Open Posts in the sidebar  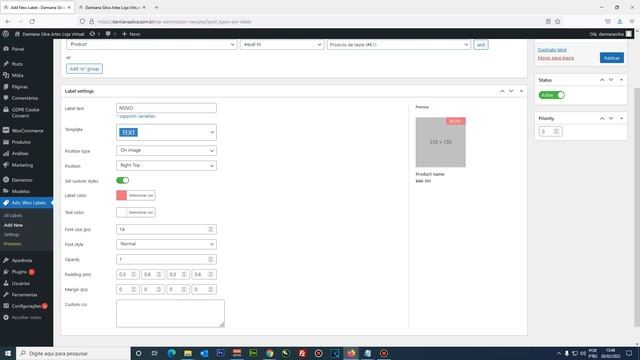(17, 64)
